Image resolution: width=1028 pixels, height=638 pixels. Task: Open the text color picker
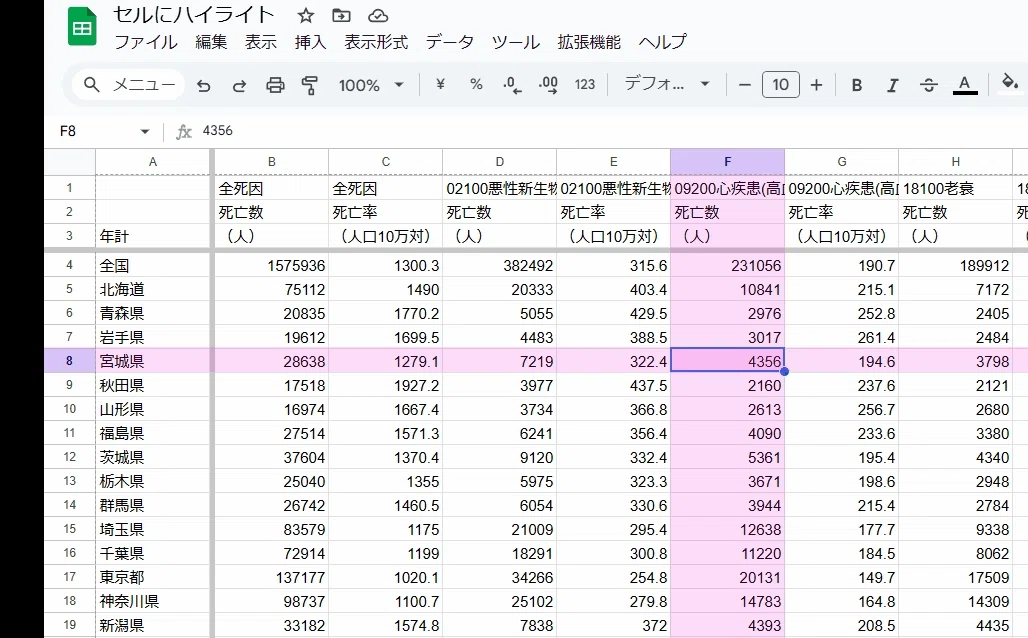coord(964,85)
